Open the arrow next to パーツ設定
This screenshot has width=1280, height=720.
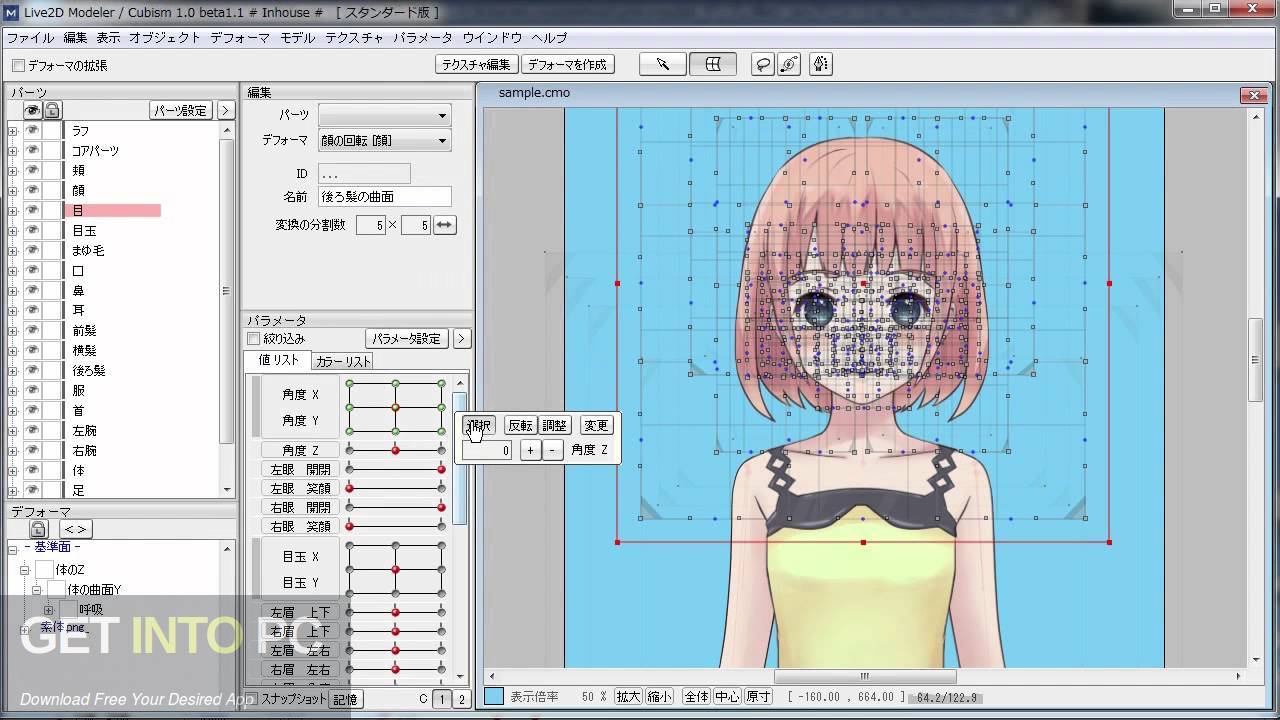225,111
